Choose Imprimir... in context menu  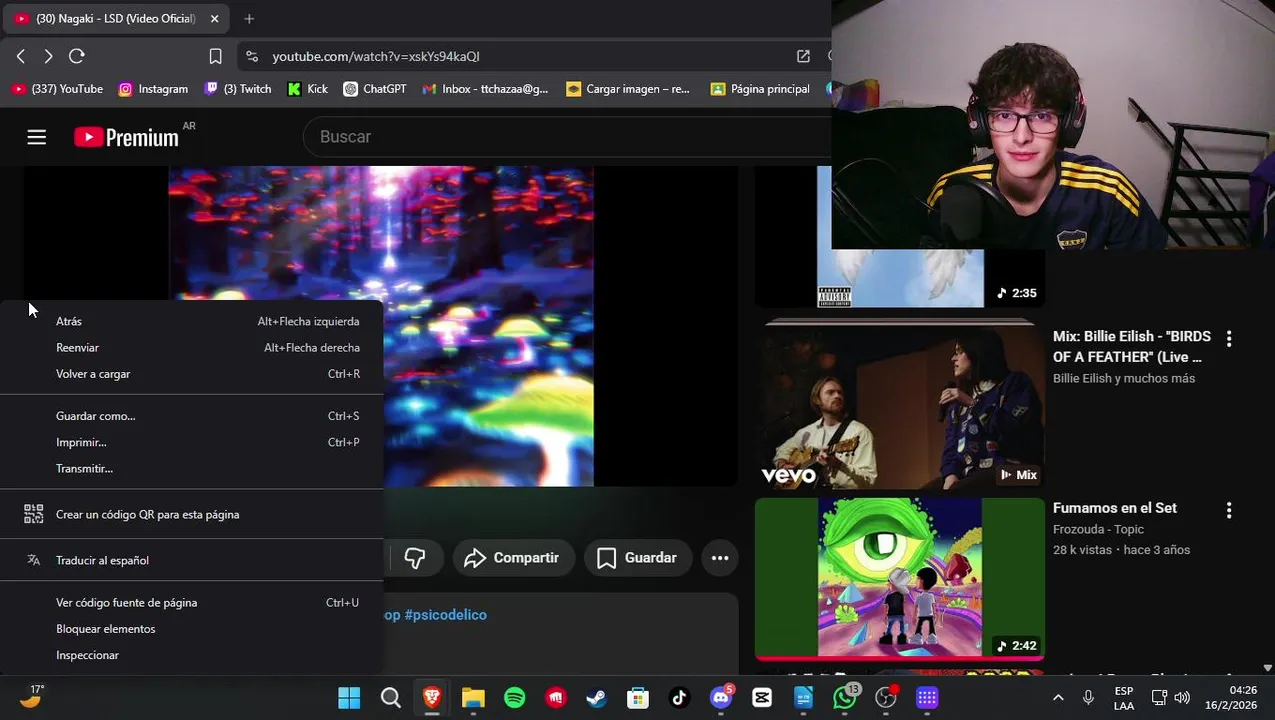pos(192,442)
